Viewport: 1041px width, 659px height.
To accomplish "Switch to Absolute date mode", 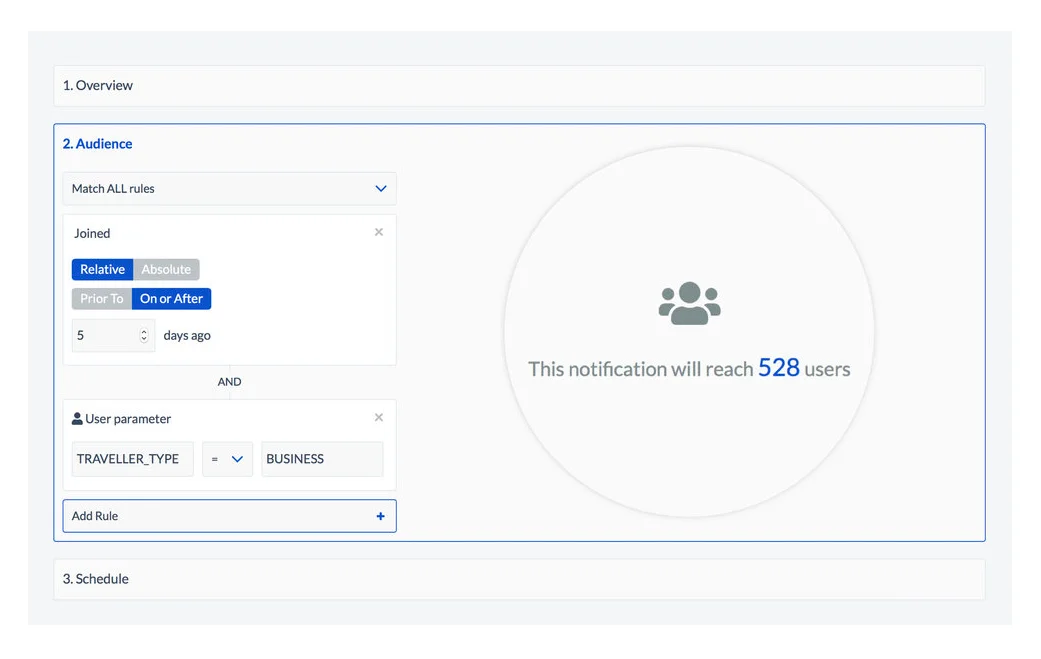I will click(166, 269).
